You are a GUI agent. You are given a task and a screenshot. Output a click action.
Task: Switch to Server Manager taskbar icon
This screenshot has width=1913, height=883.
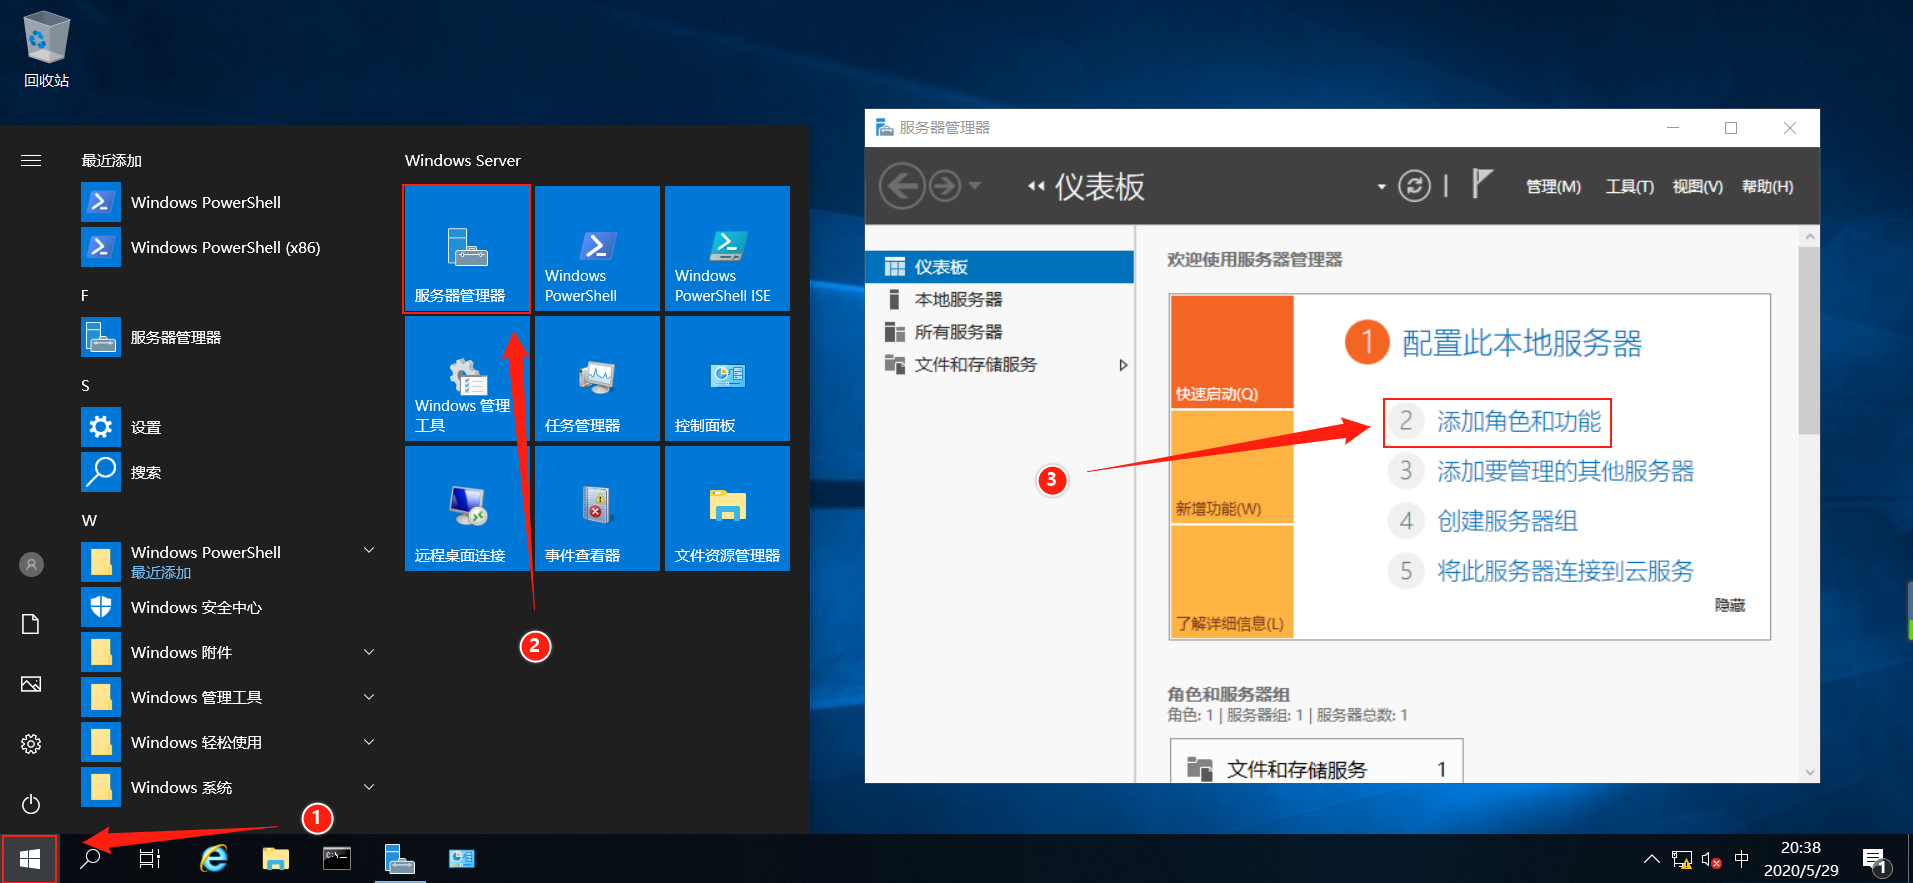(400, 859)
